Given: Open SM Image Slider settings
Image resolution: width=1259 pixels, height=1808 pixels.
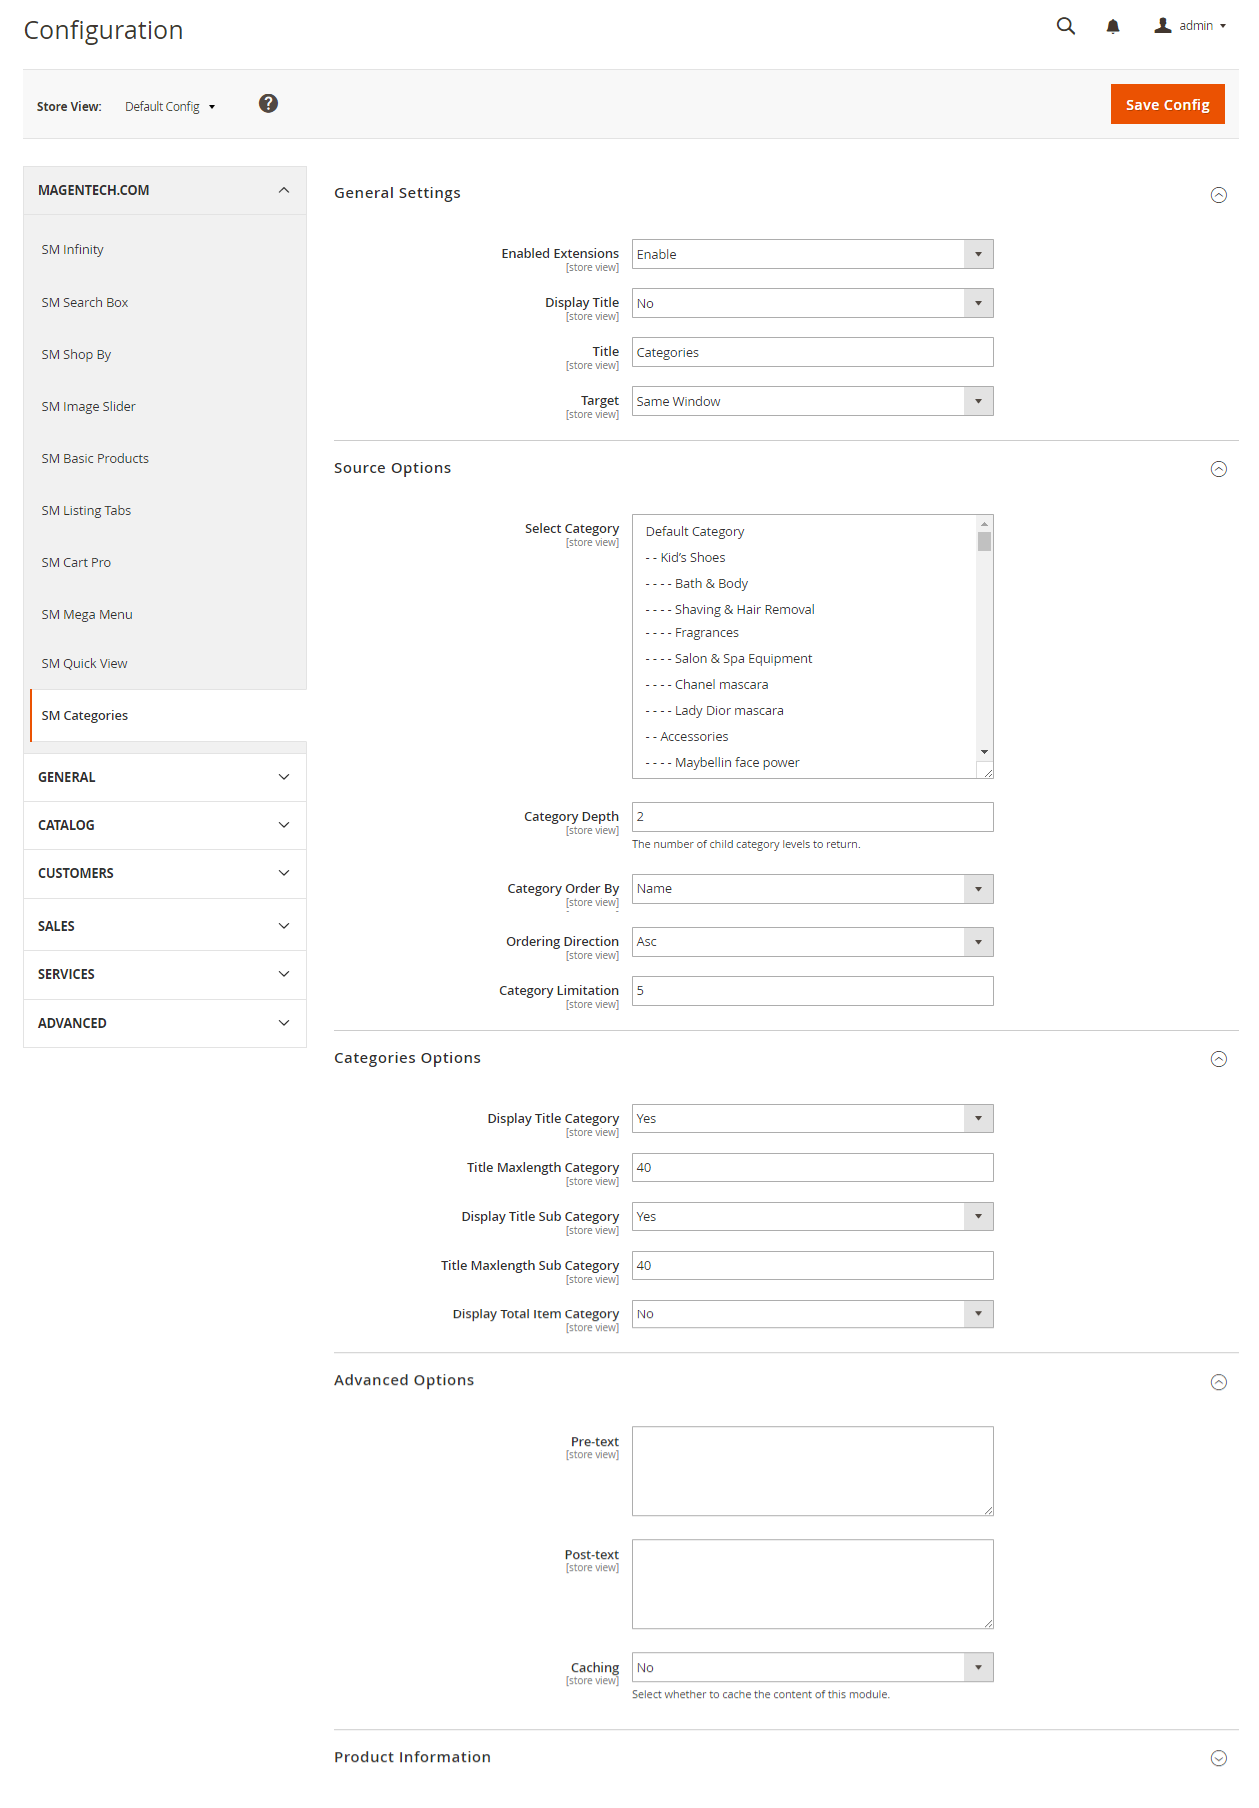Looking at the screenshot, I should point(88,407).
